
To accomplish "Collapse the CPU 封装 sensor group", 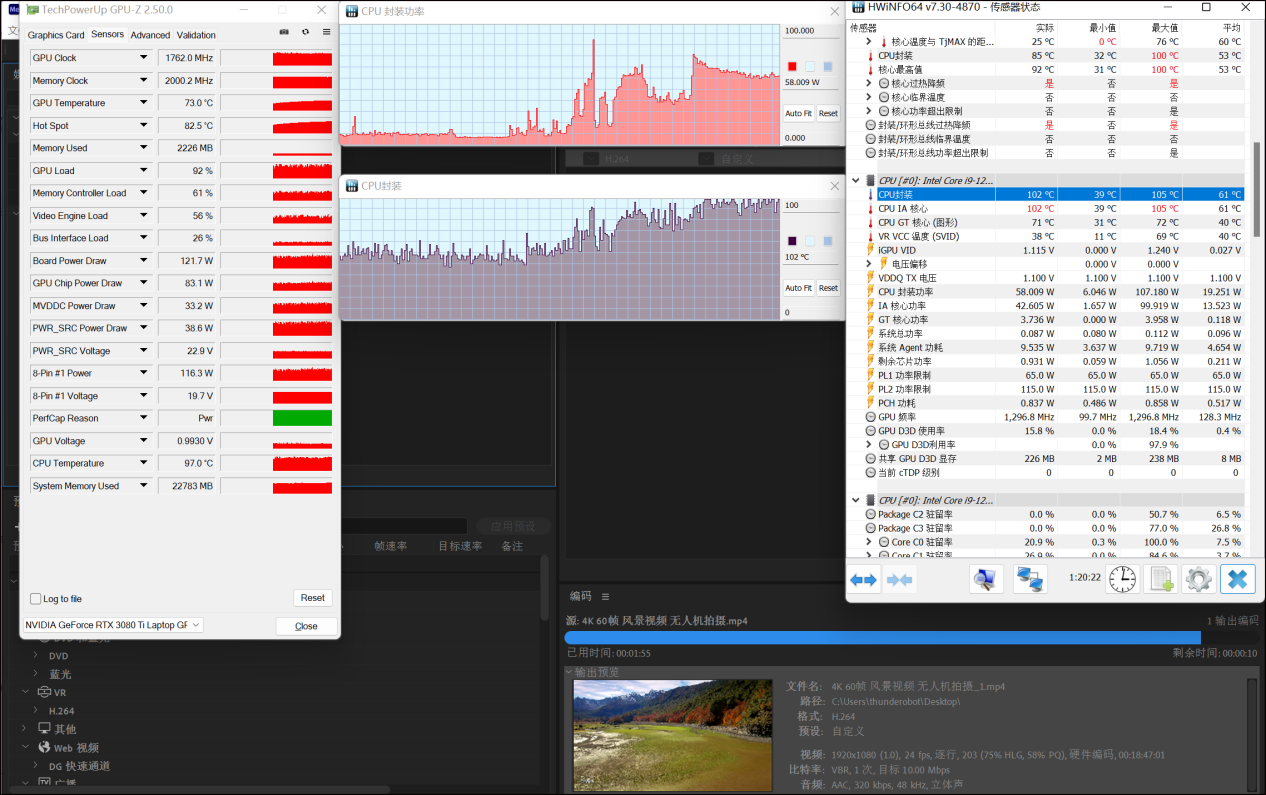I will (x=856, y=181).
